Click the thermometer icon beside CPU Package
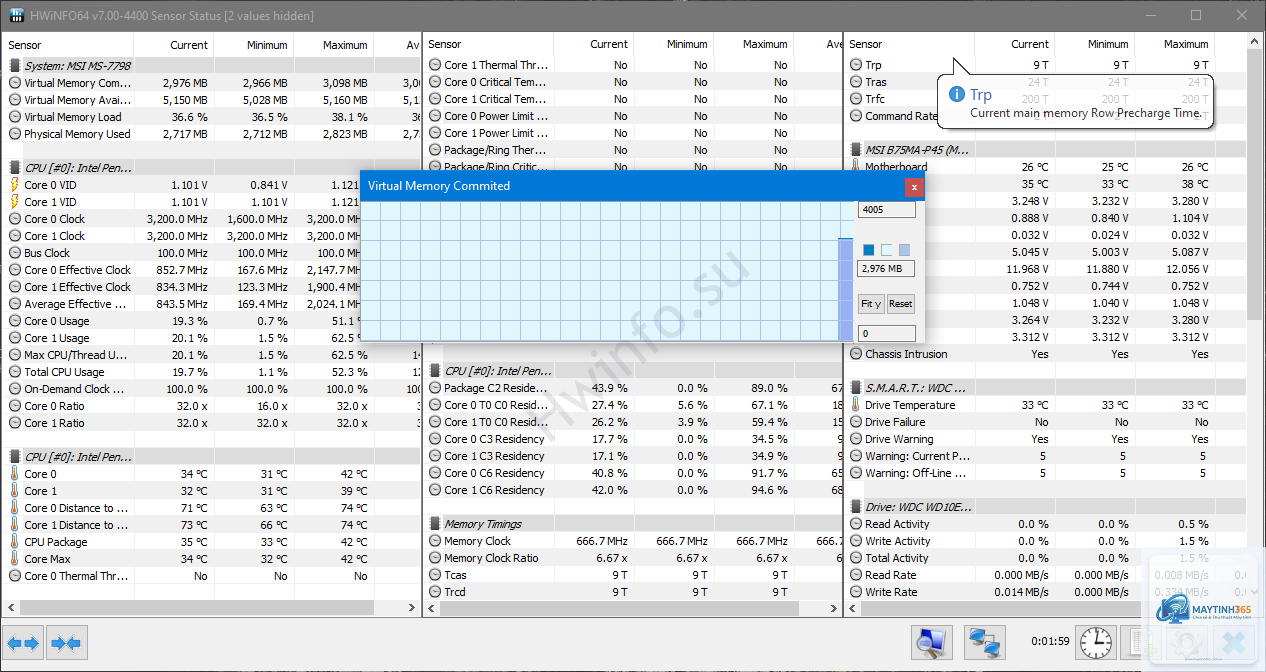This screenshot has width=1266, height=672. [14, 542]
